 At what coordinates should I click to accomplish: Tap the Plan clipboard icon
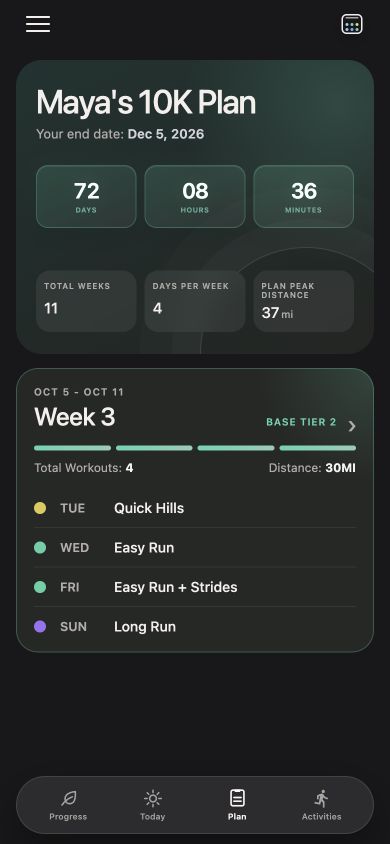pyautogui.click(x=237, y=798)
